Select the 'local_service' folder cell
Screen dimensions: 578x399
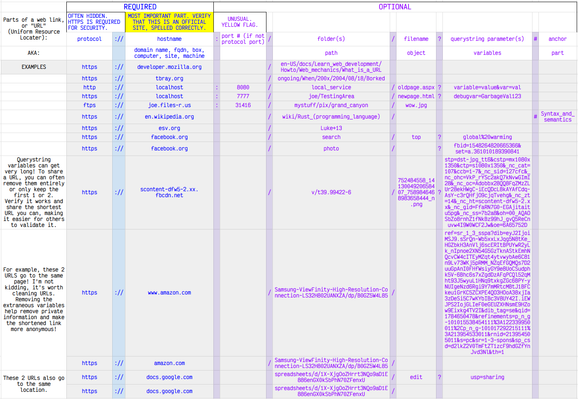331,87
